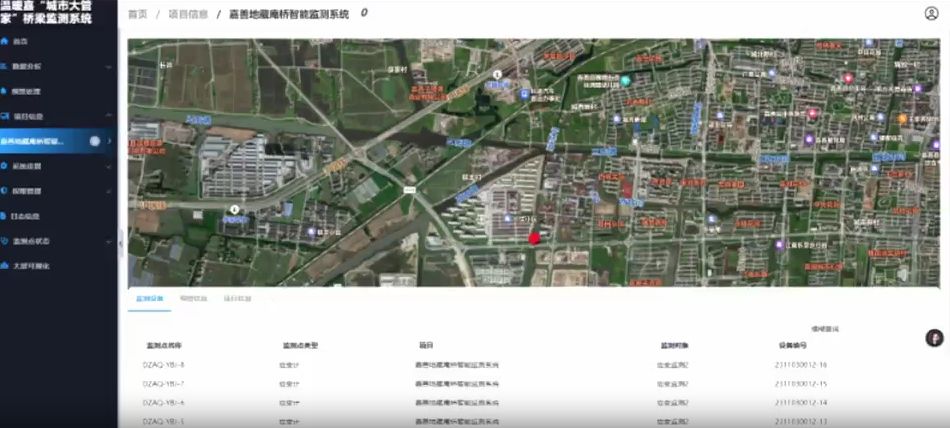Click the 项目信息 breadcrumb link
The height and width of the screenshot is (428, 950).
point(188,14)
